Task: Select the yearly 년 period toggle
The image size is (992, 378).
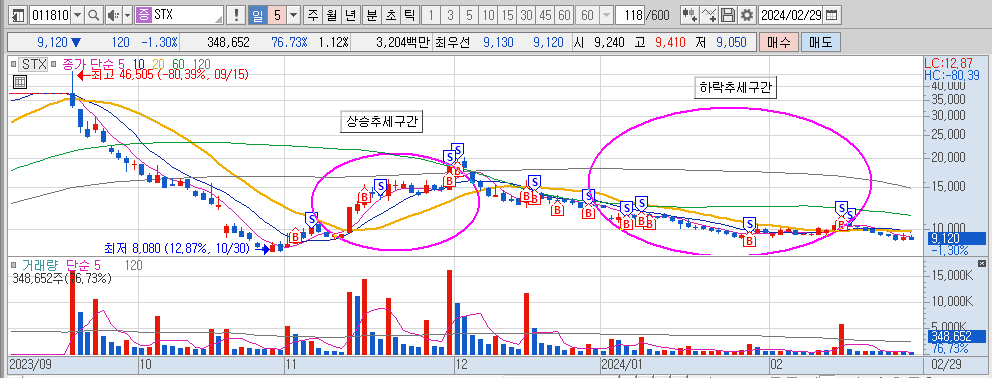Action: pos(352,15)
